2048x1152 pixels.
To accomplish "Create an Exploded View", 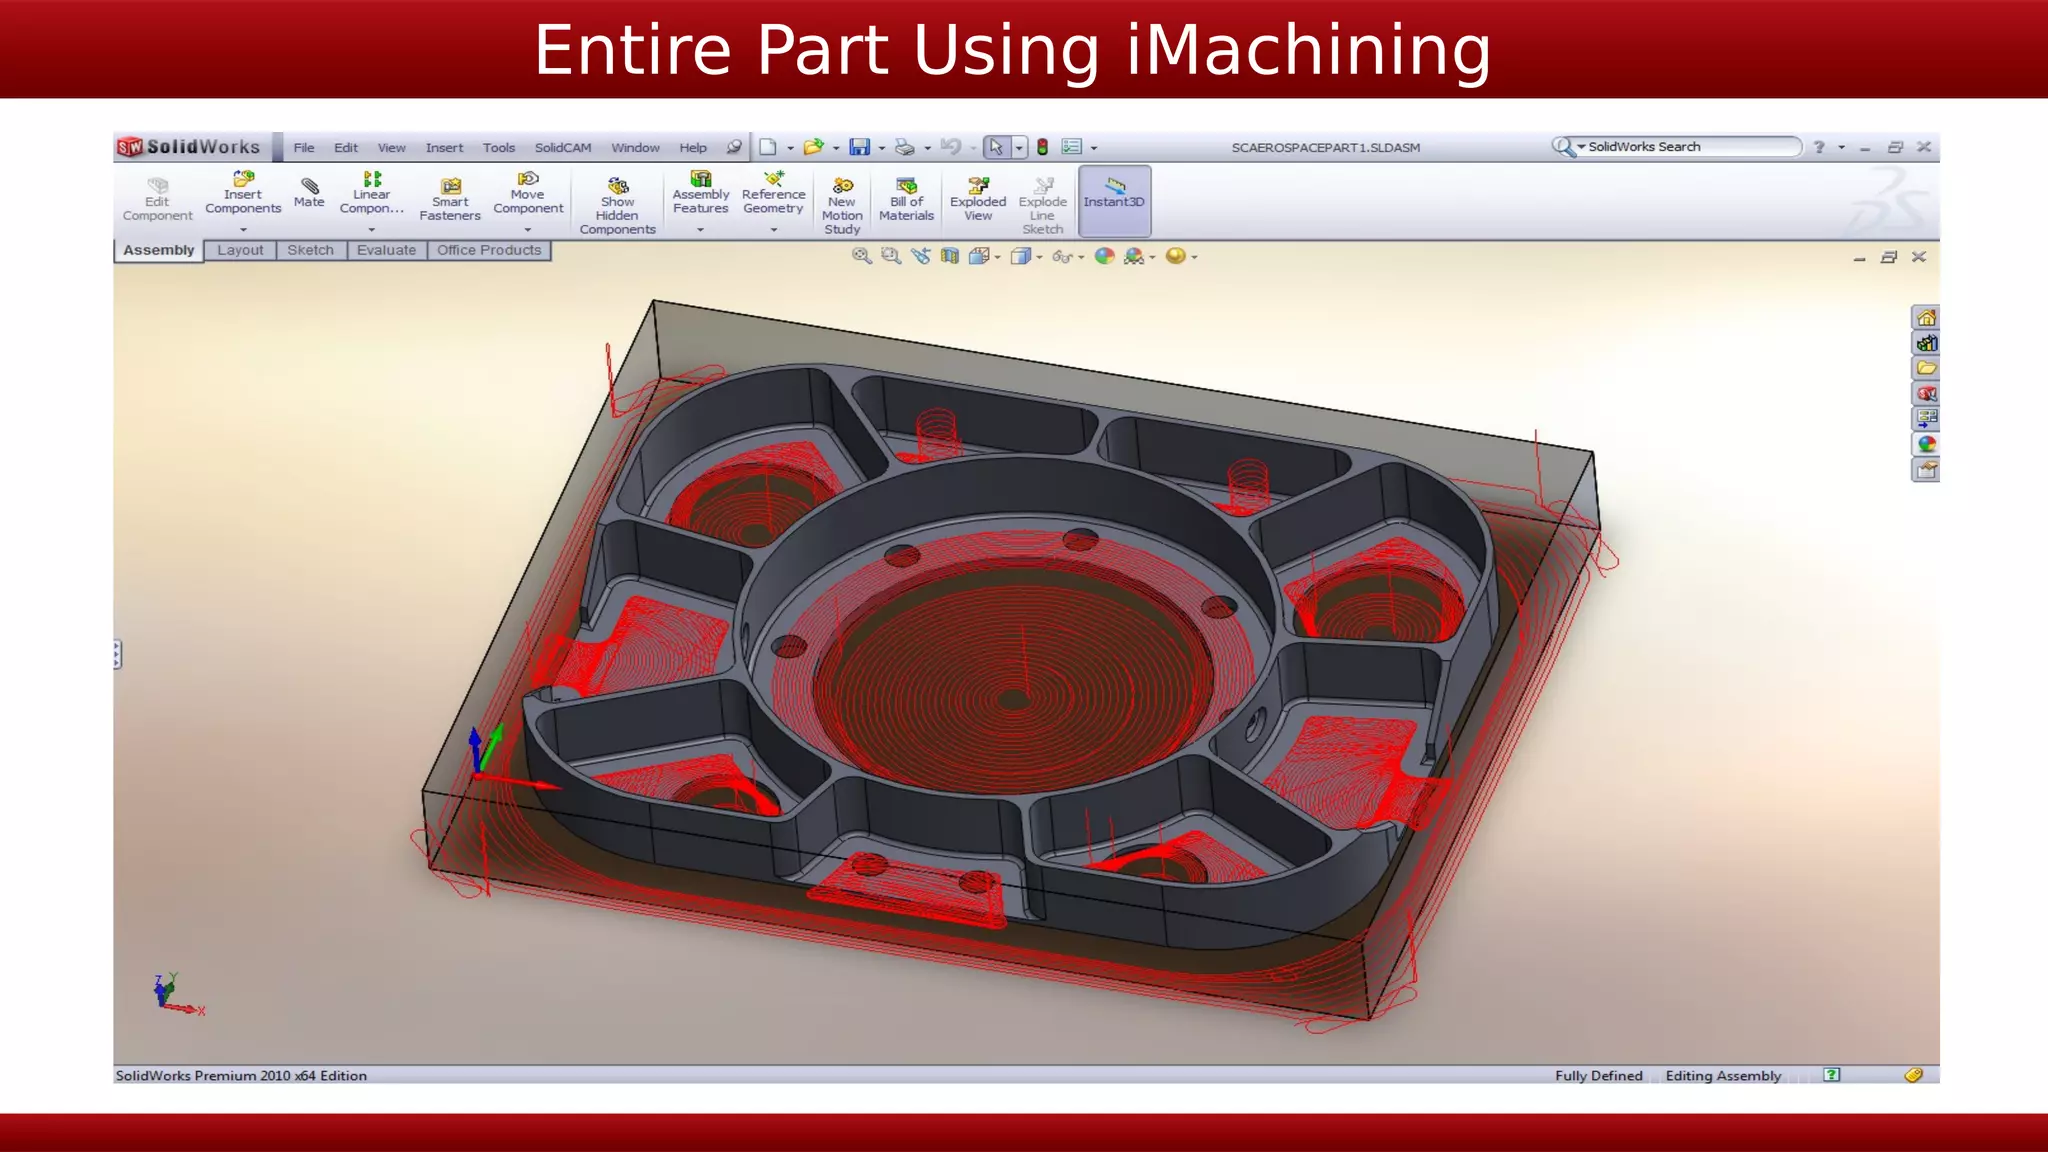I will (978, 200).
